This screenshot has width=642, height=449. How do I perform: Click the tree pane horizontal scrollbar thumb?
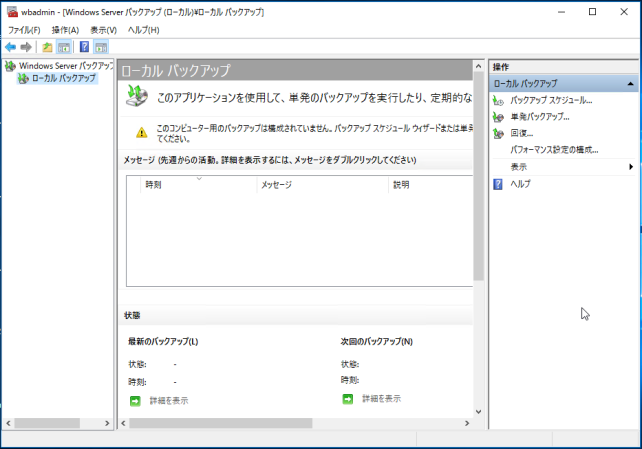pos(47,423)
